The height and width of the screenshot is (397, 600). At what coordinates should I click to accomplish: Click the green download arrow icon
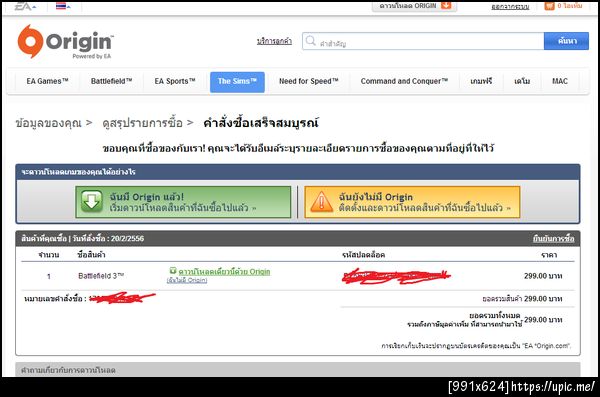92,202
